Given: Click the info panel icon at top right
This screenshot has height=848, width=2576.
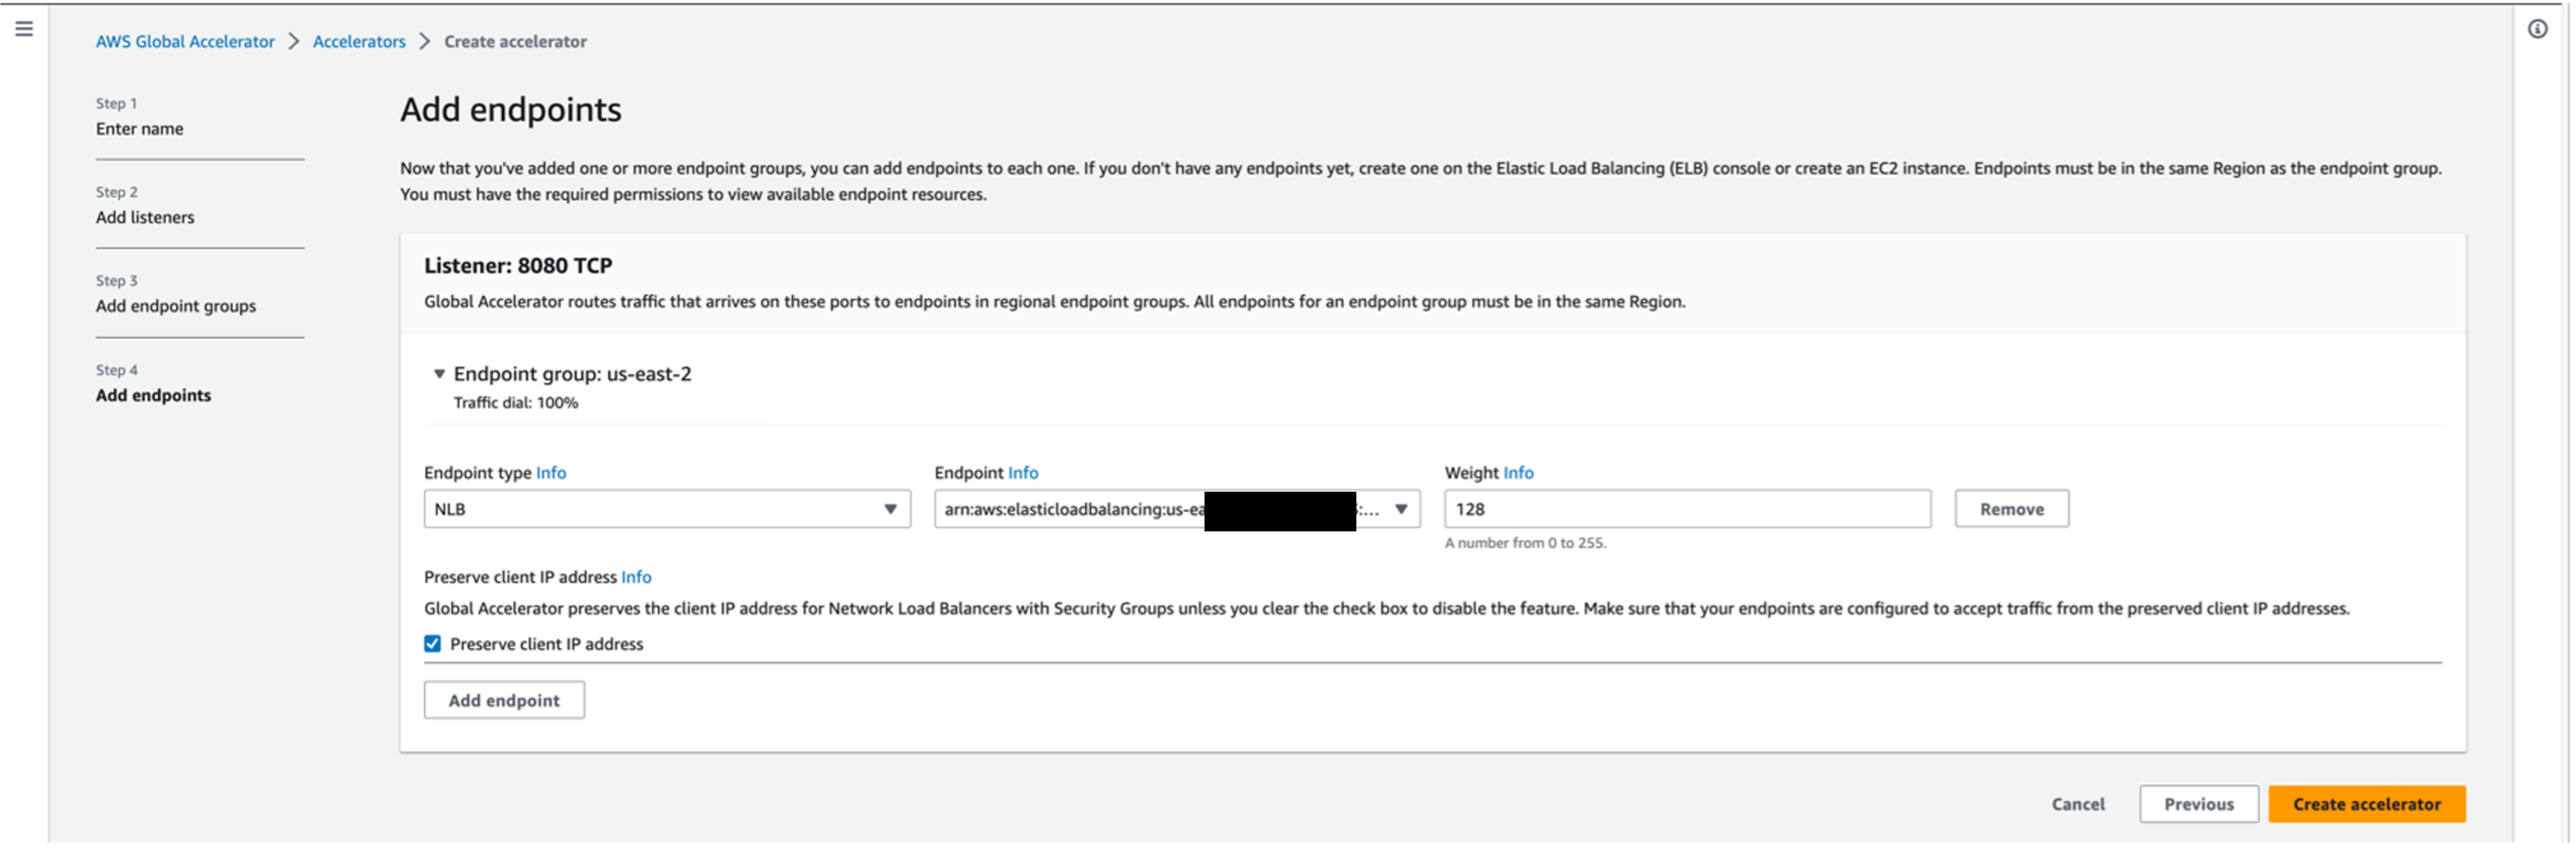Looking at the screenshot, I should point(2537,29).
